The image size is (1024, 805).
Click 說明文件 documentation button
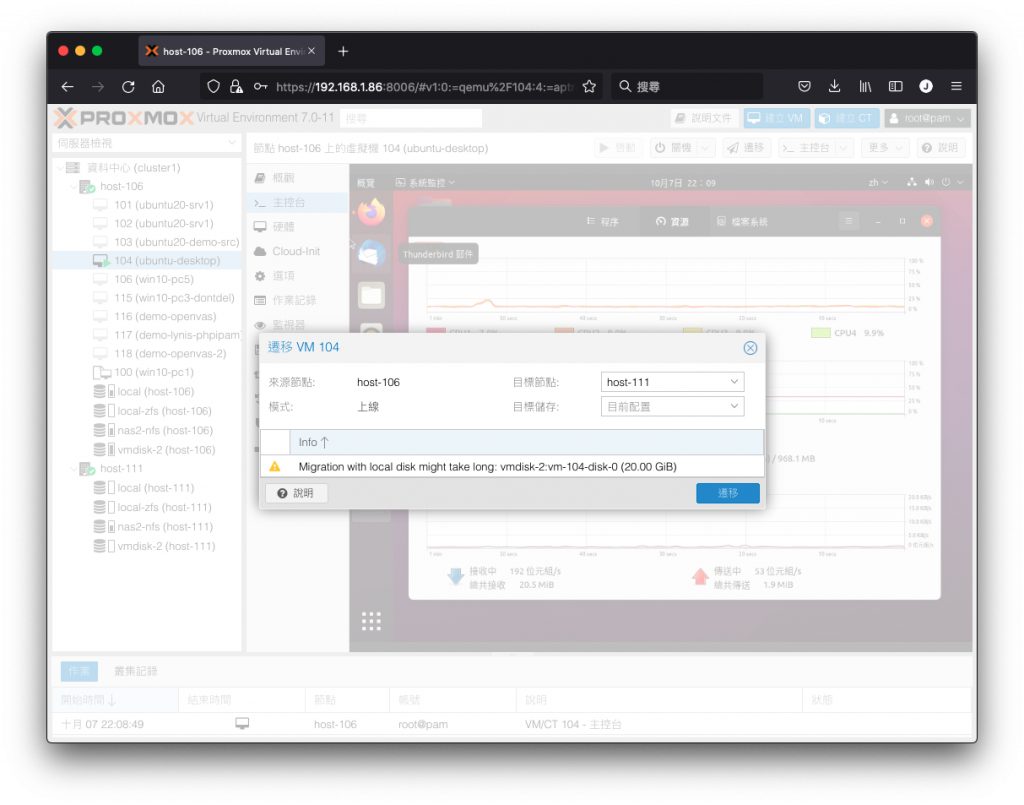[704, 118]
